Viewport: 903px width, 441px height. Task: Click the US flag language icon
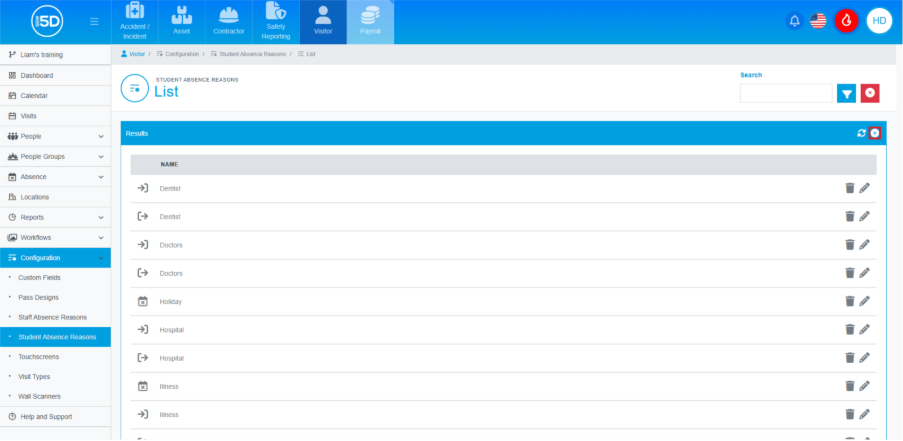pos(818,21)
